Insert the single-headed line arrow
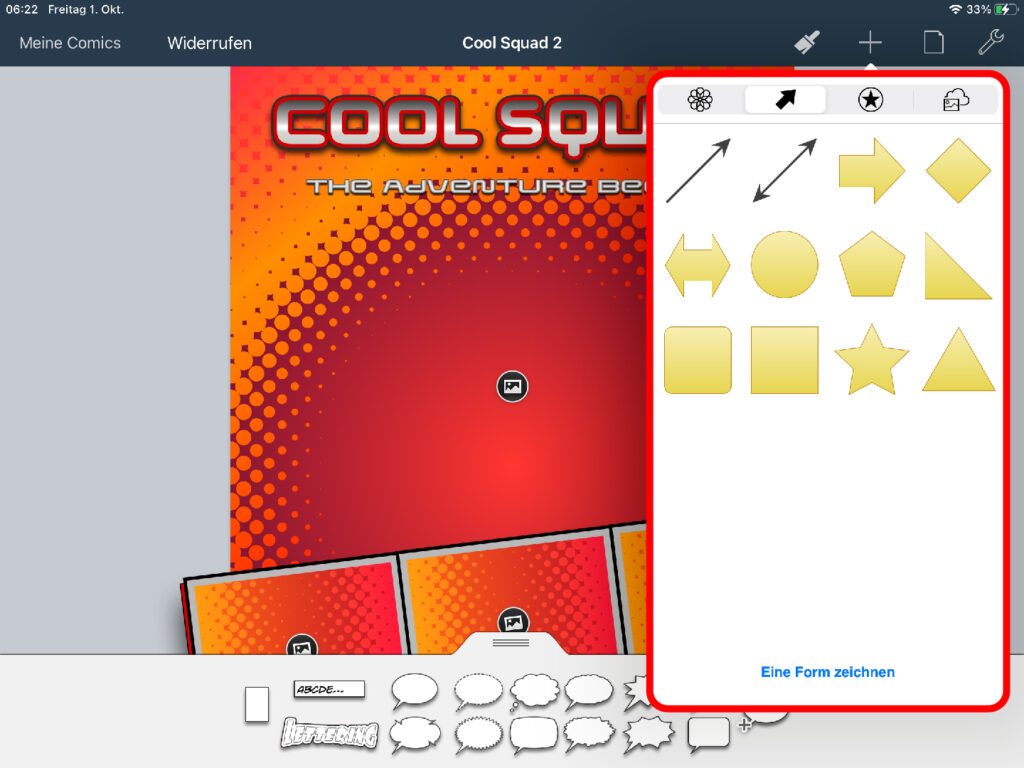Screen dimensions: 1024x768 pos(698,171)
